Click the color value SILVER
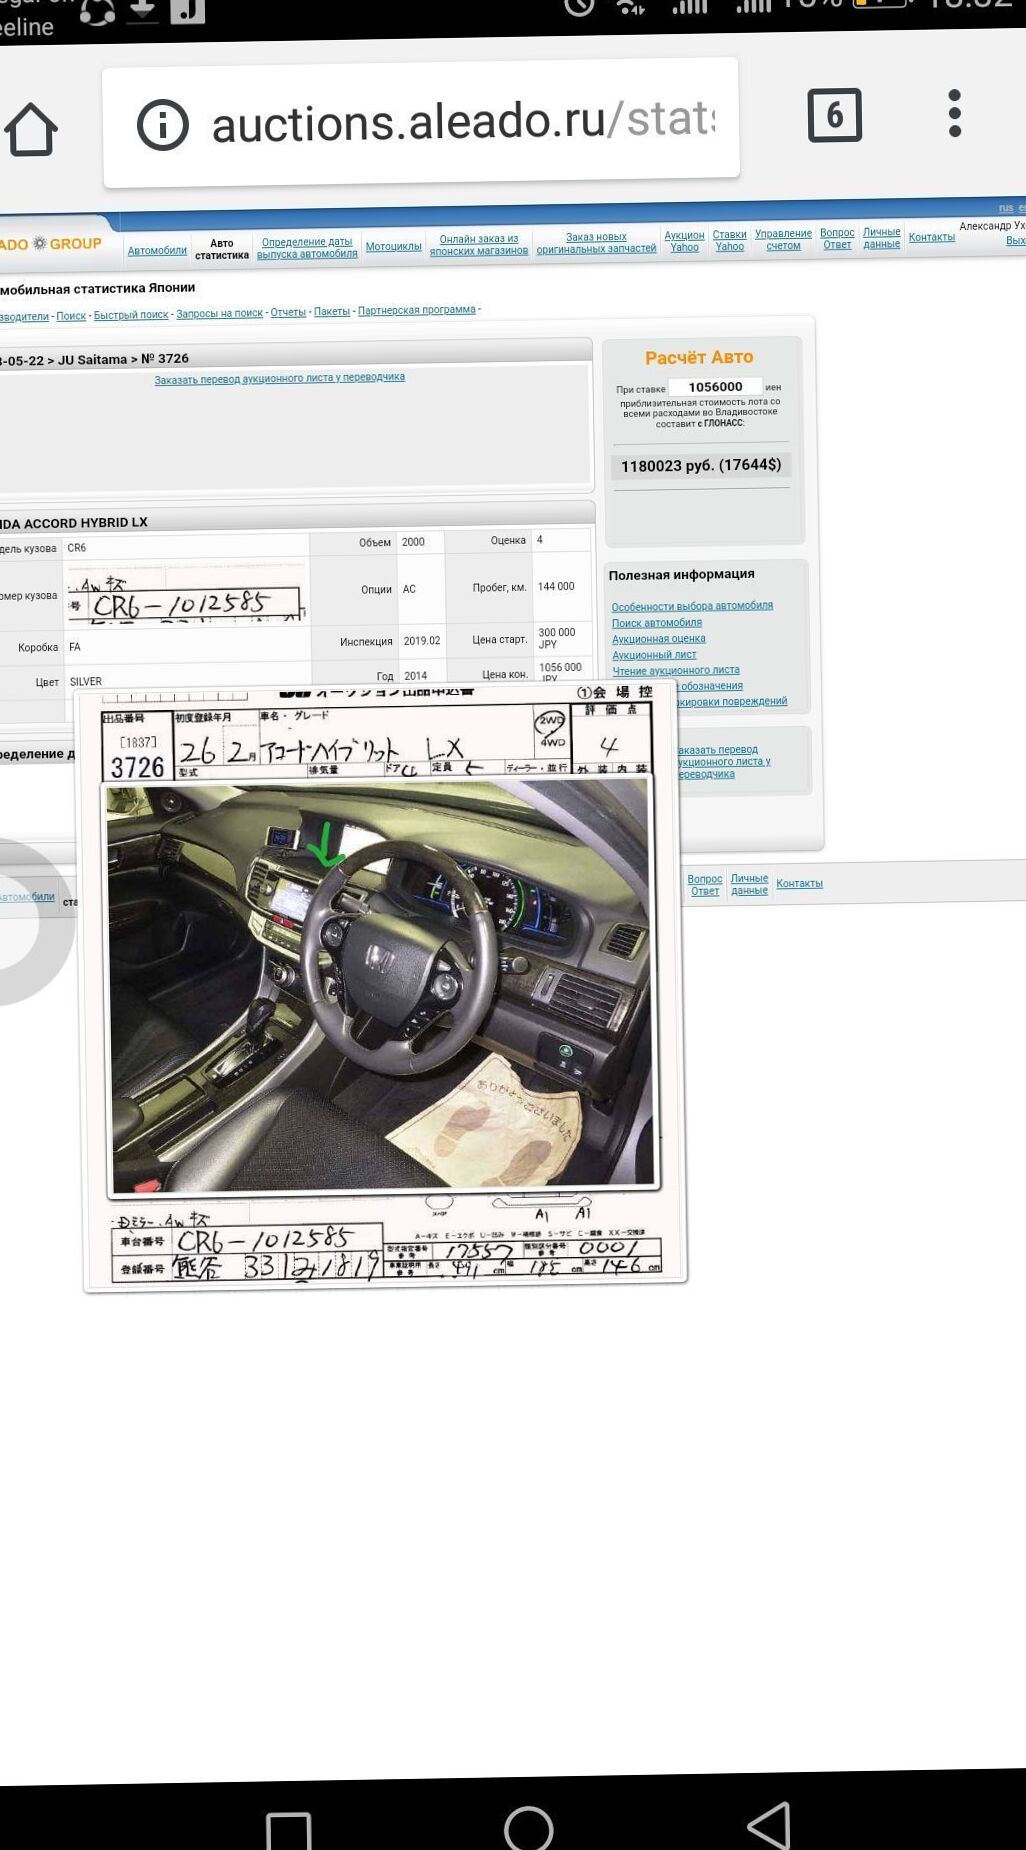The image size is (1026, 1850). pyautogui.click(x=86, y=682)
